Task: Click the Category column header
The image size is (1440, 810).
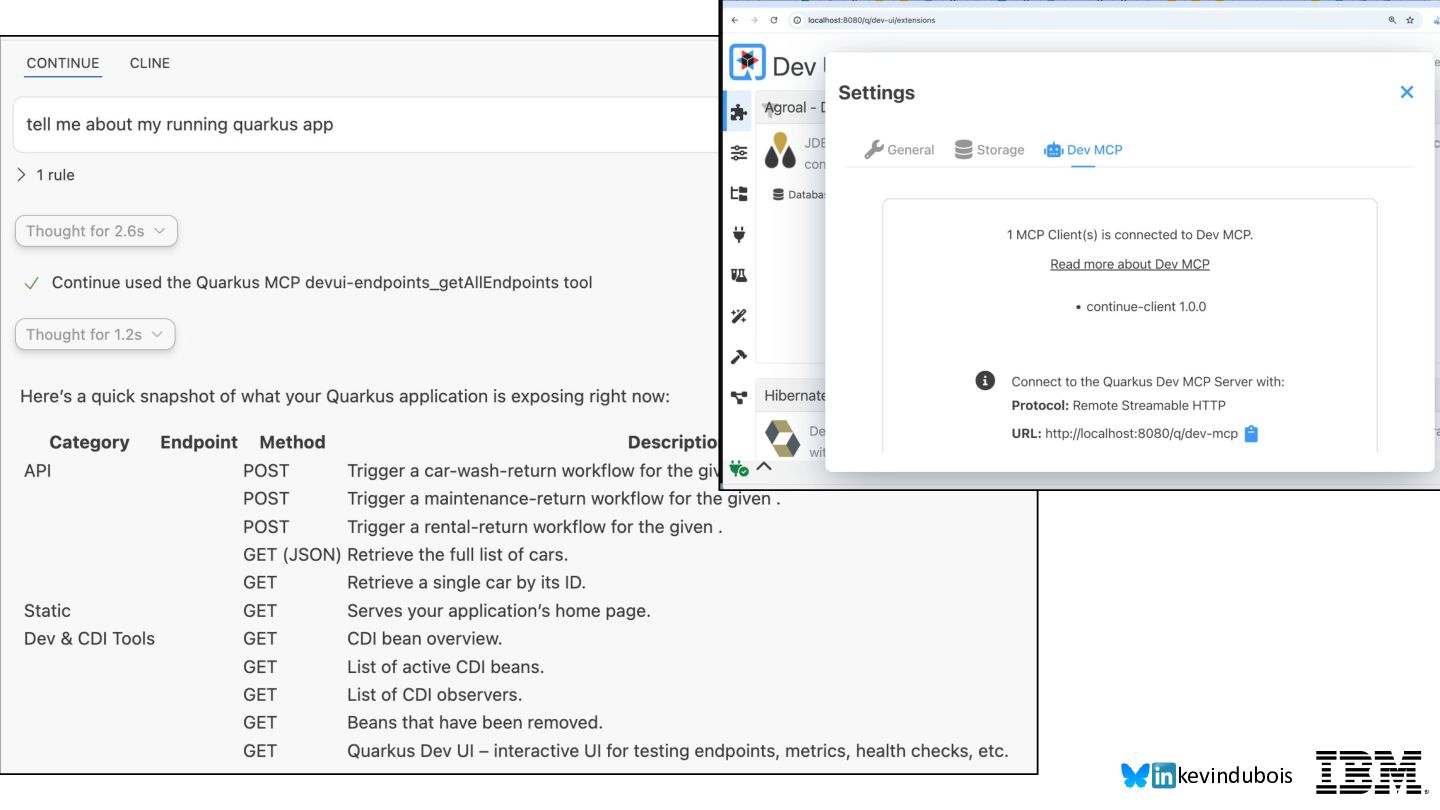Action: tap(89, 442)
